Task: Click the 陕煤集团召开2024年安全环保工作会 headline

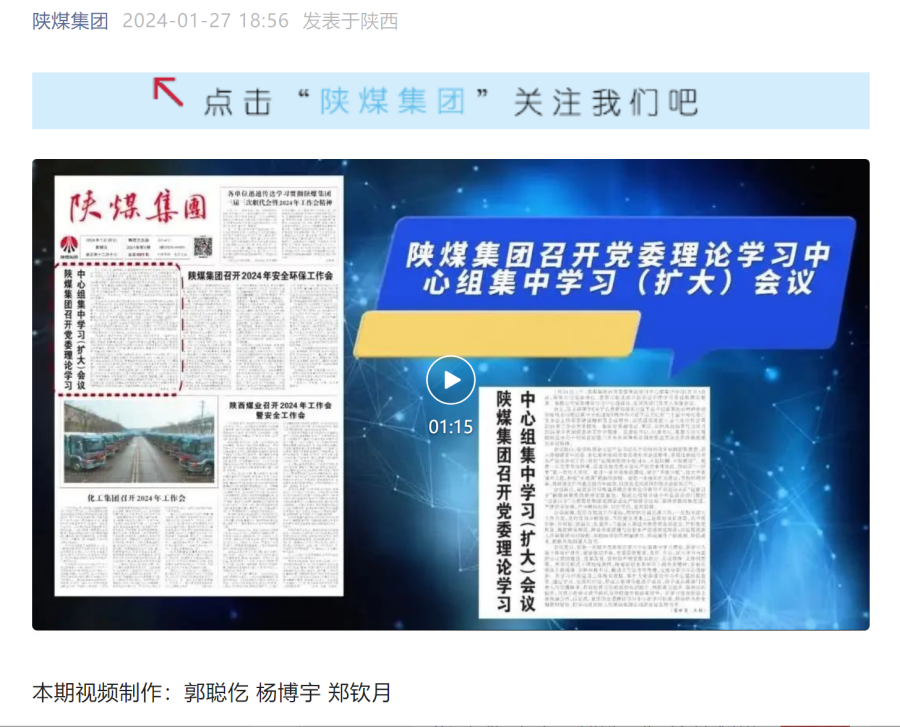Action: coord(260,275)
